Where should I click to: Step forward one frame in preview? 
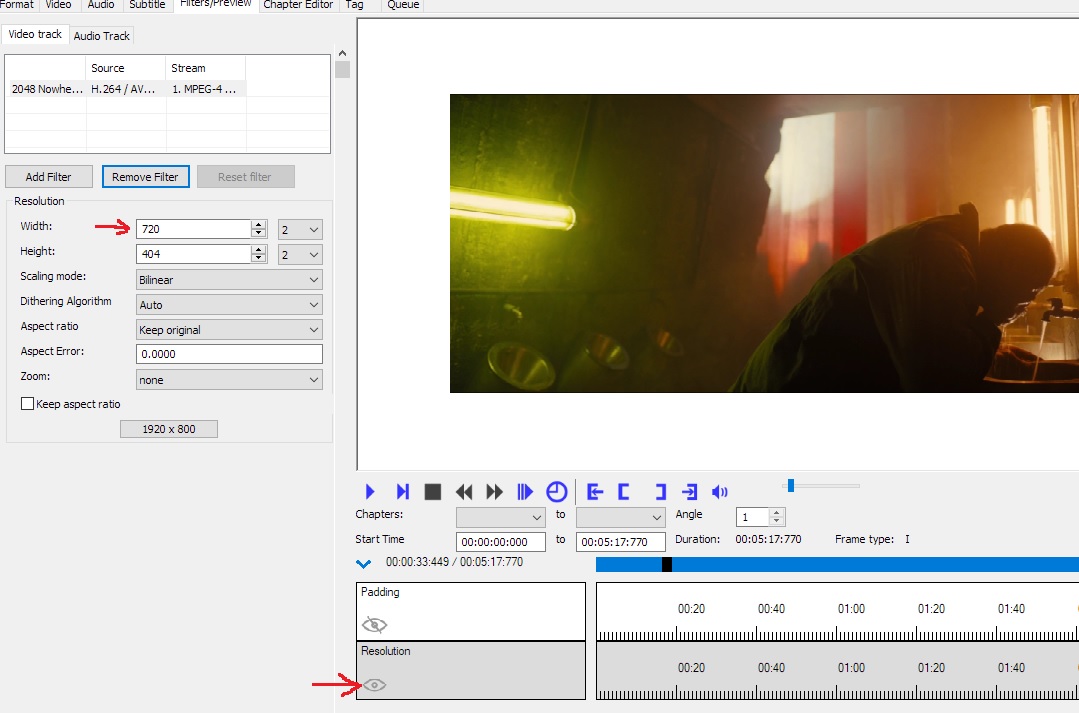pyautogui.click(x=403, y=491)
